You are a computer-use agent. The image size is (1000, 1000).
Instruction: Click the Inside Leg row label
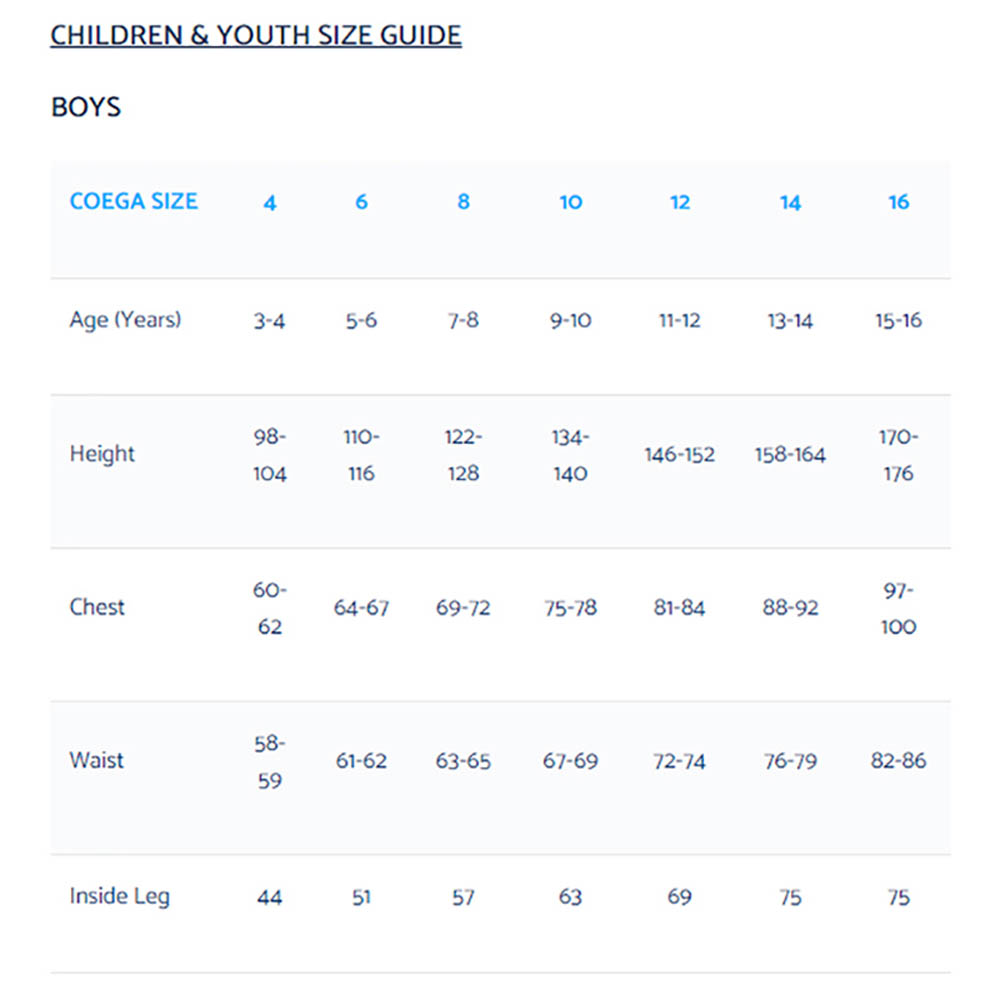[x=120, y=897]
